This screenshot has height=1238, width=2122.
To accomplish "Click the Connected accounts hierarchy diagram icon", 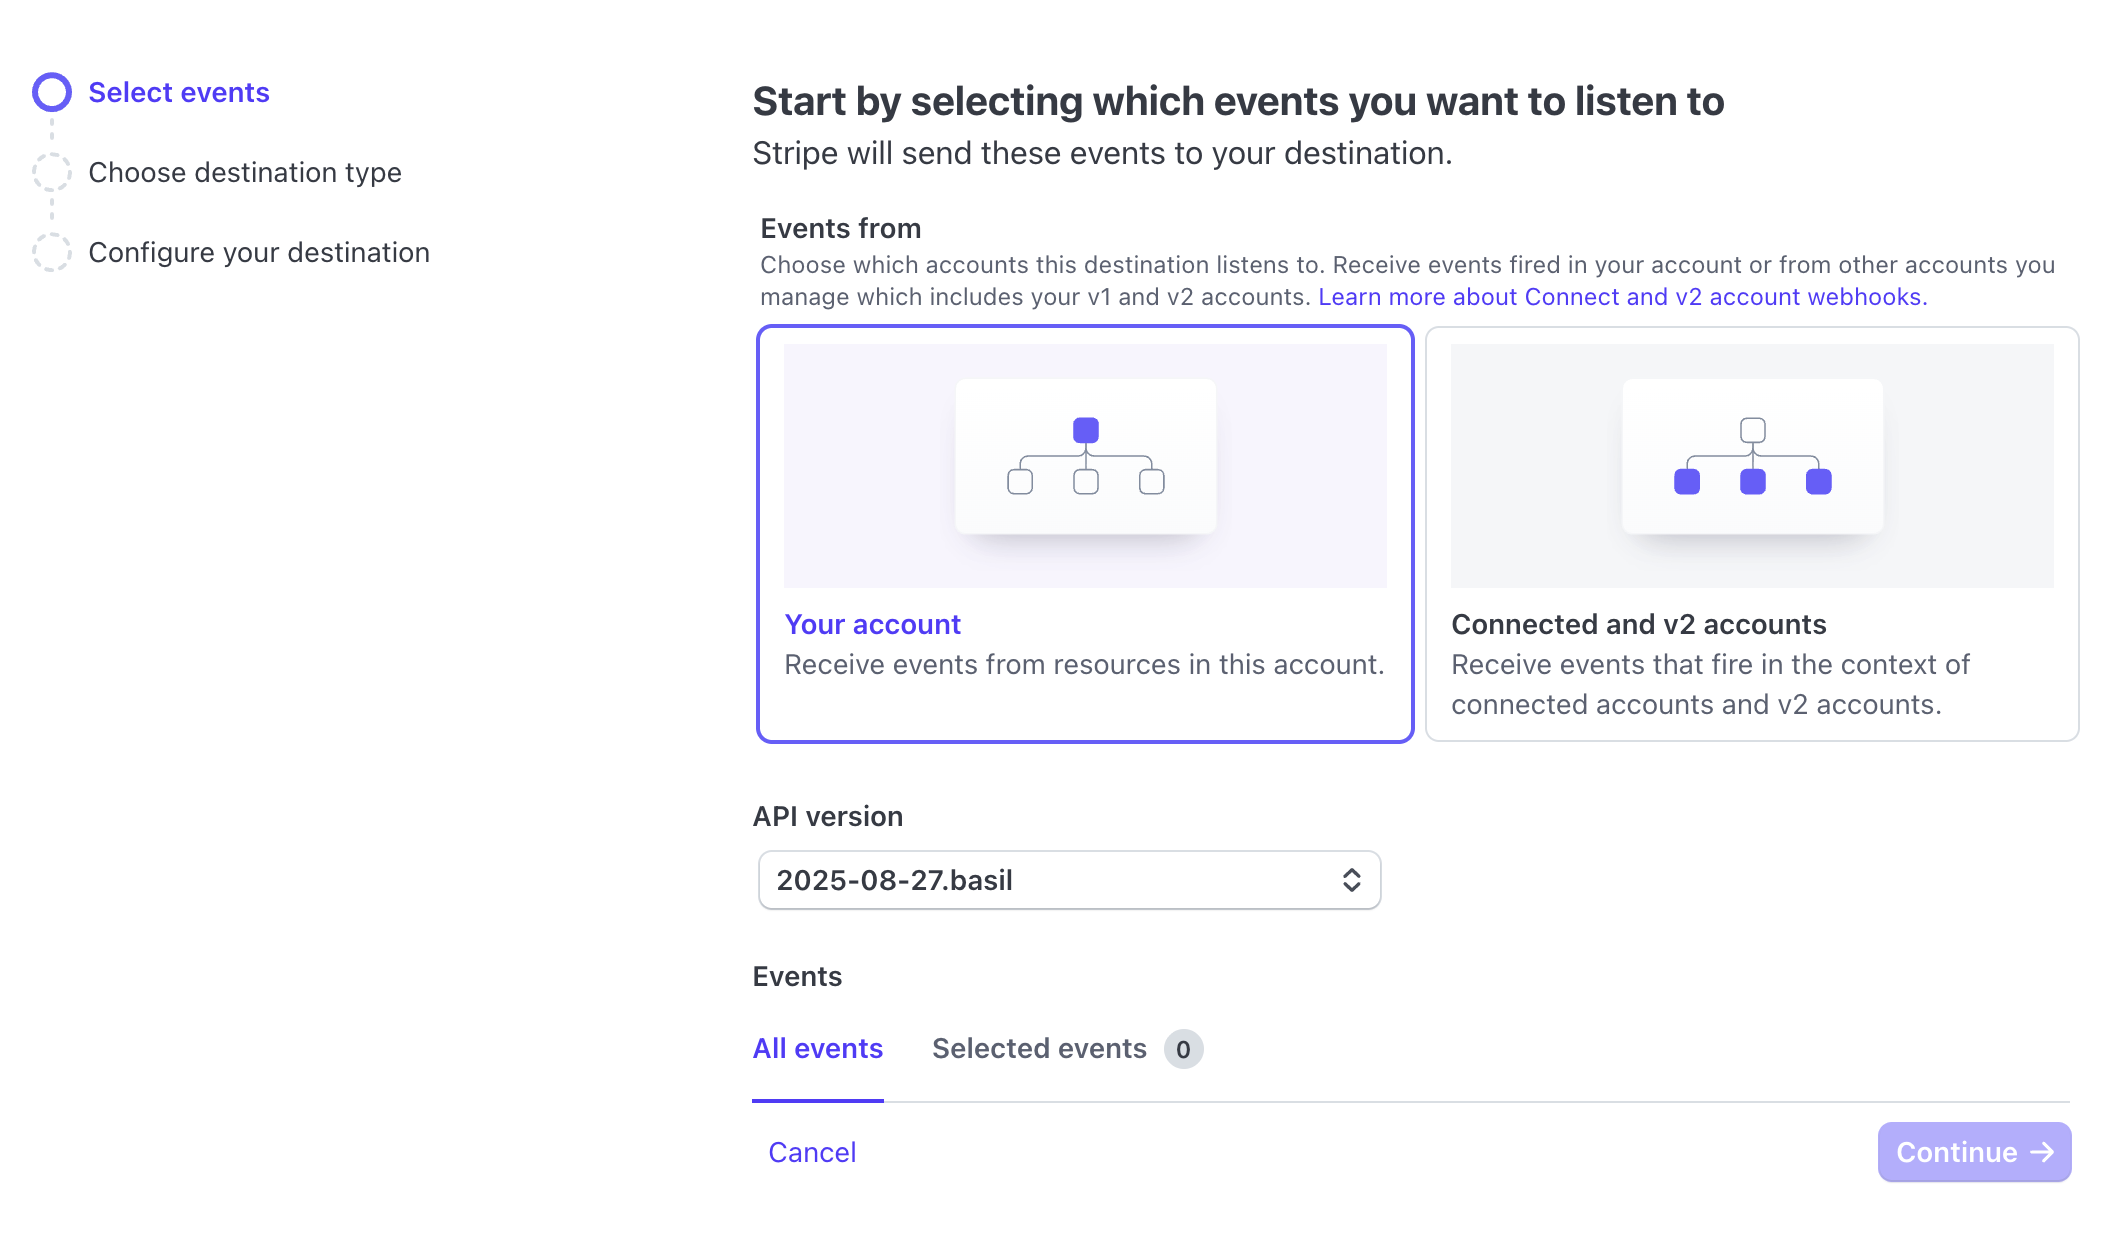I will [x=1753, y=456].
